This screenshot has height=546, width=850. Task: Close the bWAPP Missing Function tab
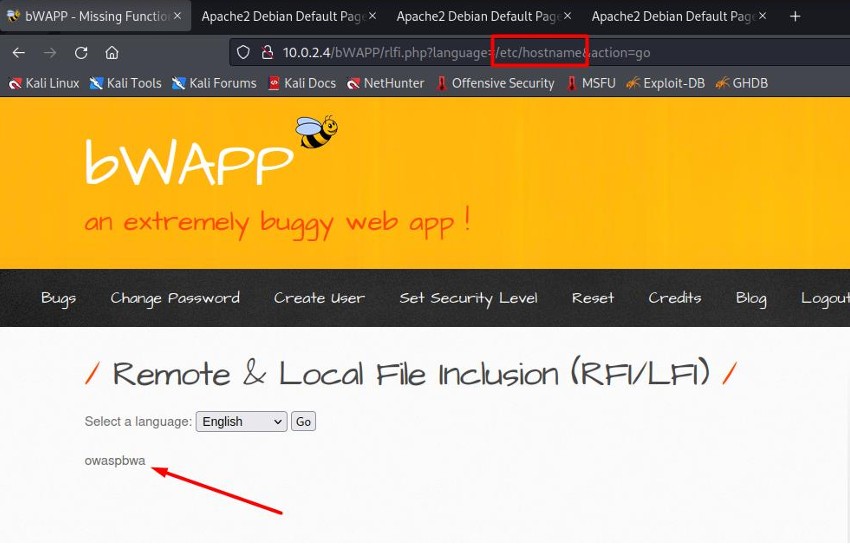(177, 16)
